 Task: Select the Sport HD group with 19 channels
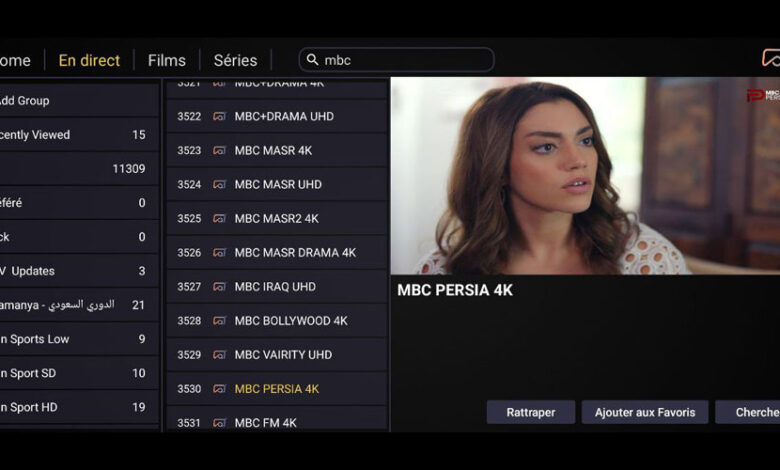[x=79, y=407]
